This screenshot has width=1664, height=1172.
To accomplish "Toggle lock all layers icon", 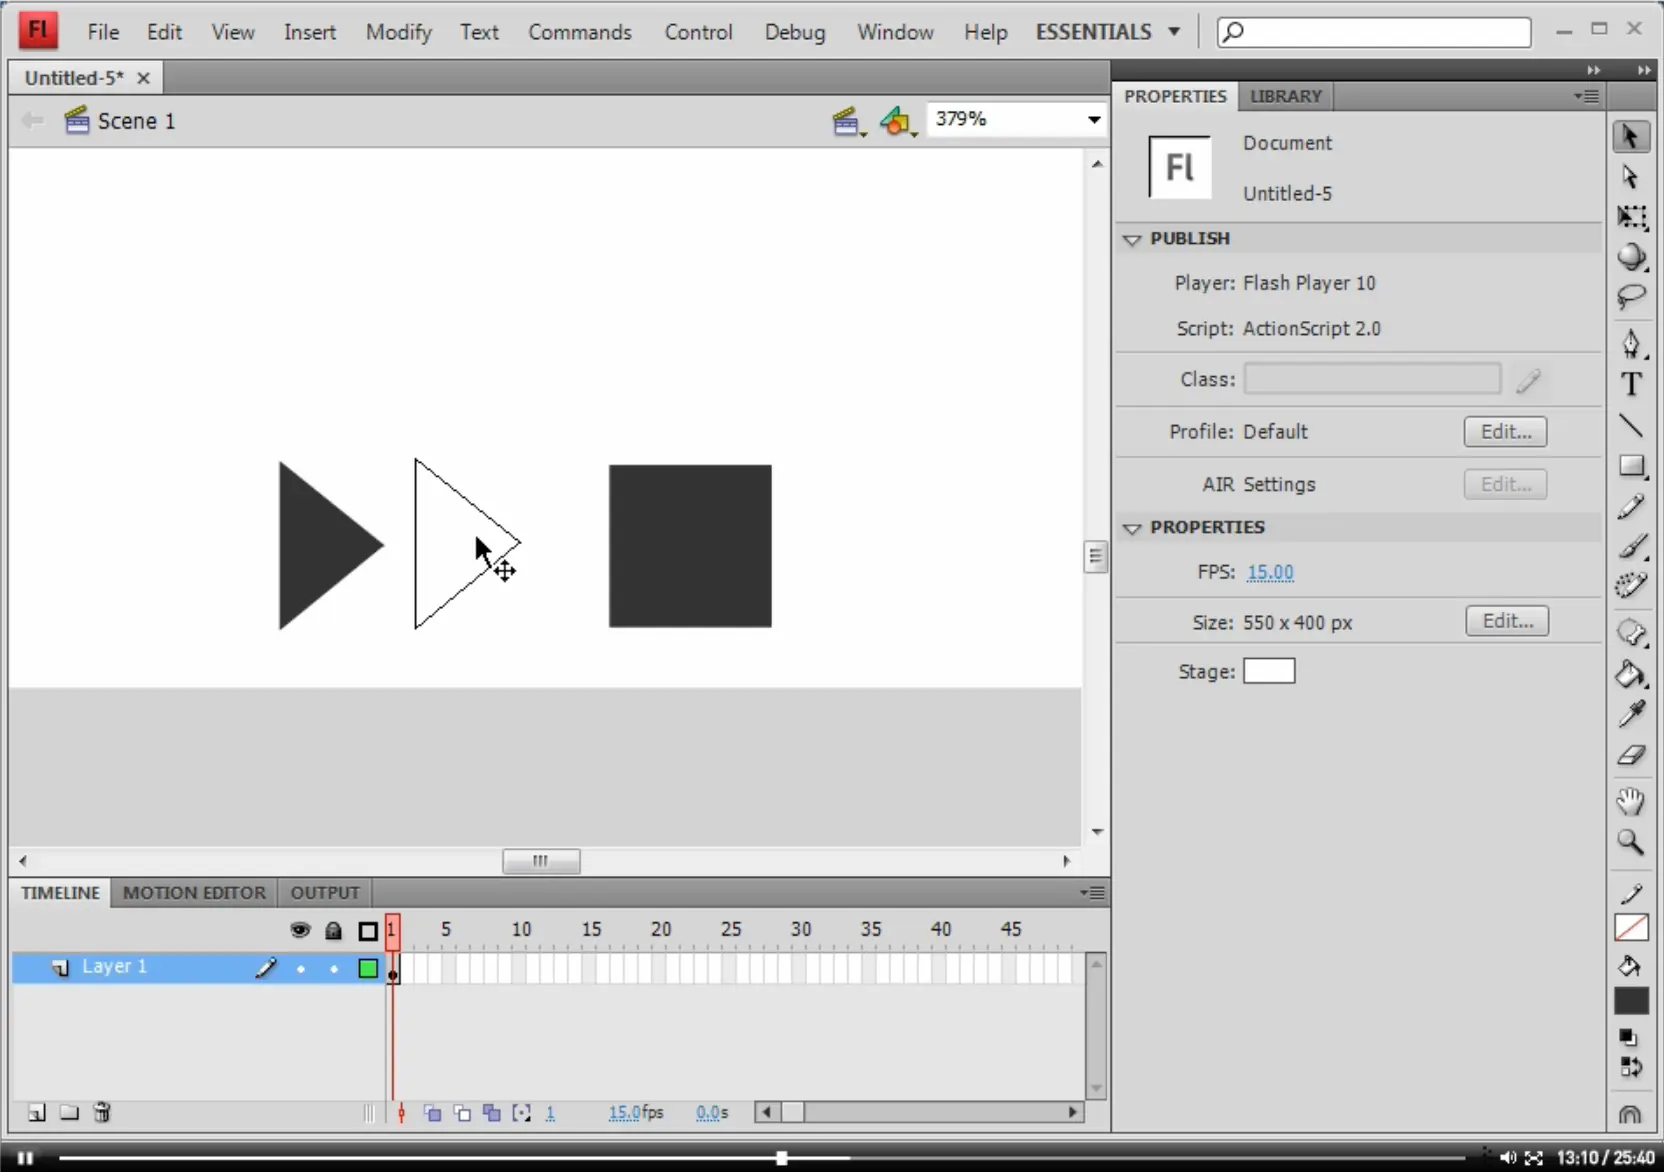I will click(333, 931).
